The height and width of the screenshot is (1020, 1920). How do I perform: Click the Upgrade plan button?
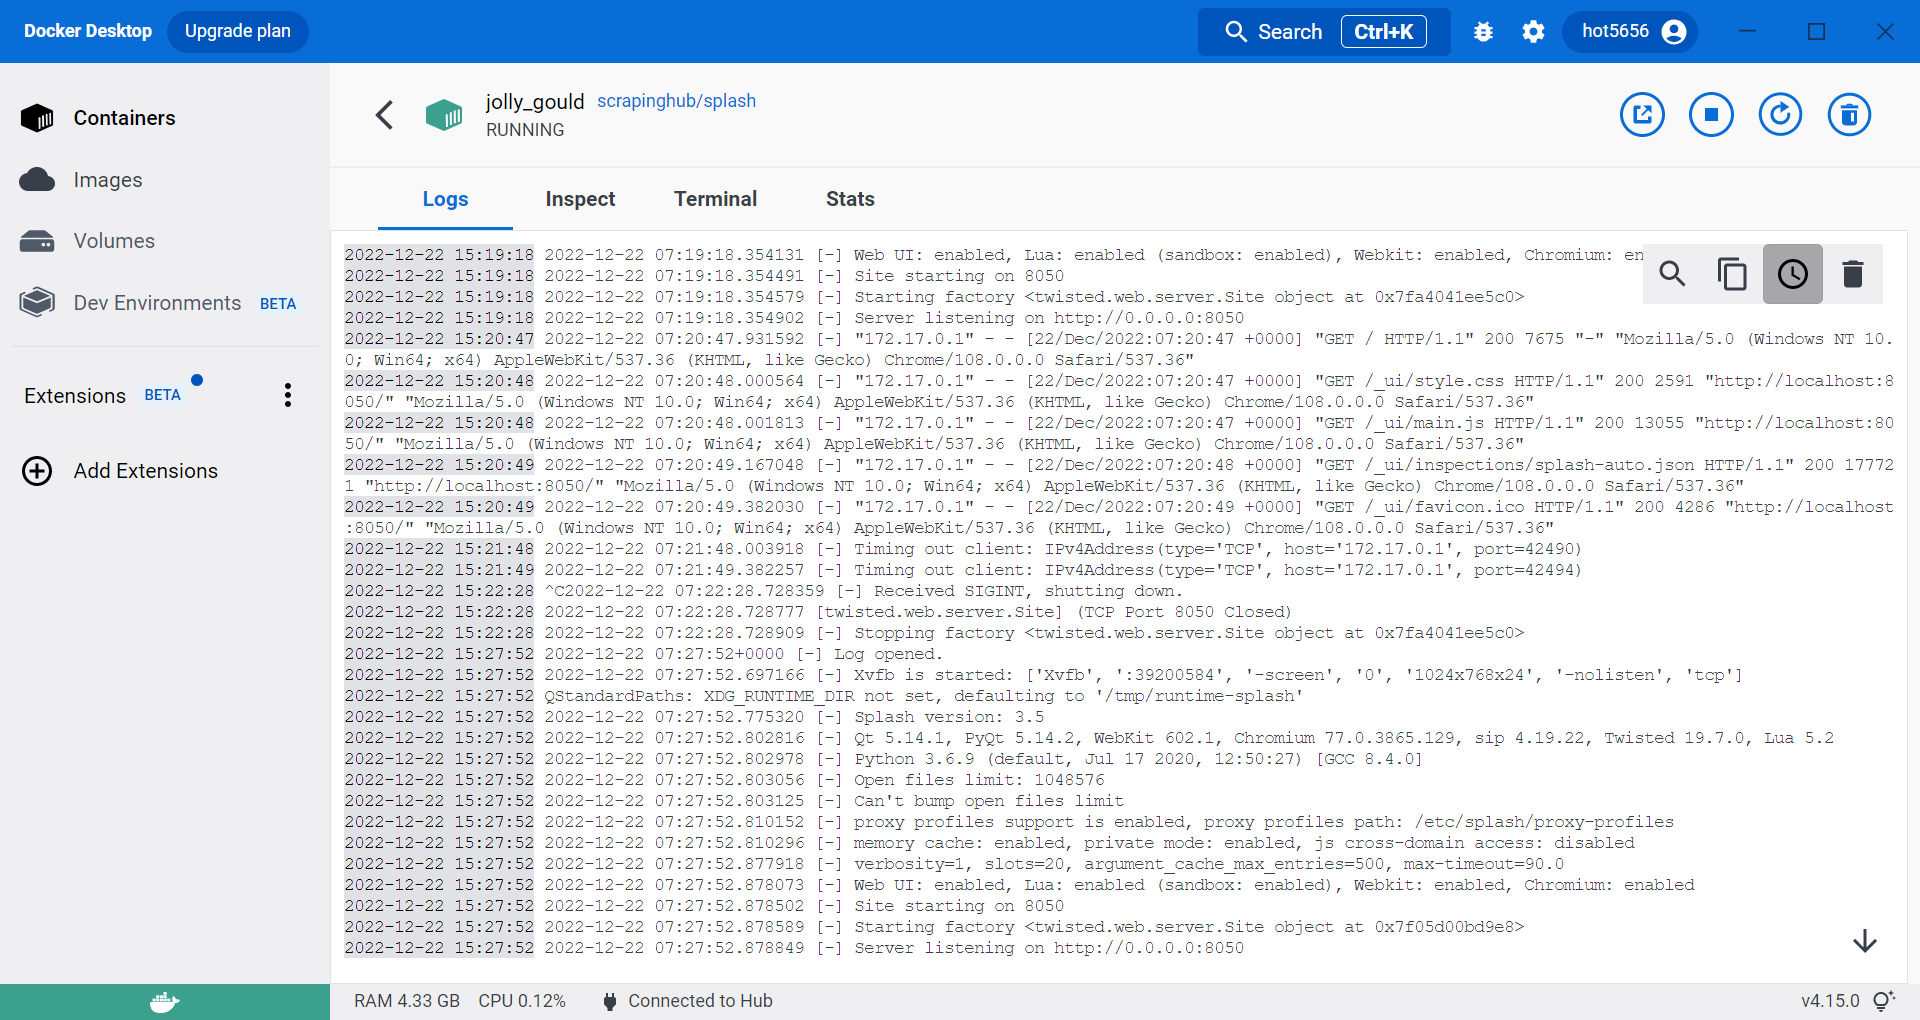point(238,31)
